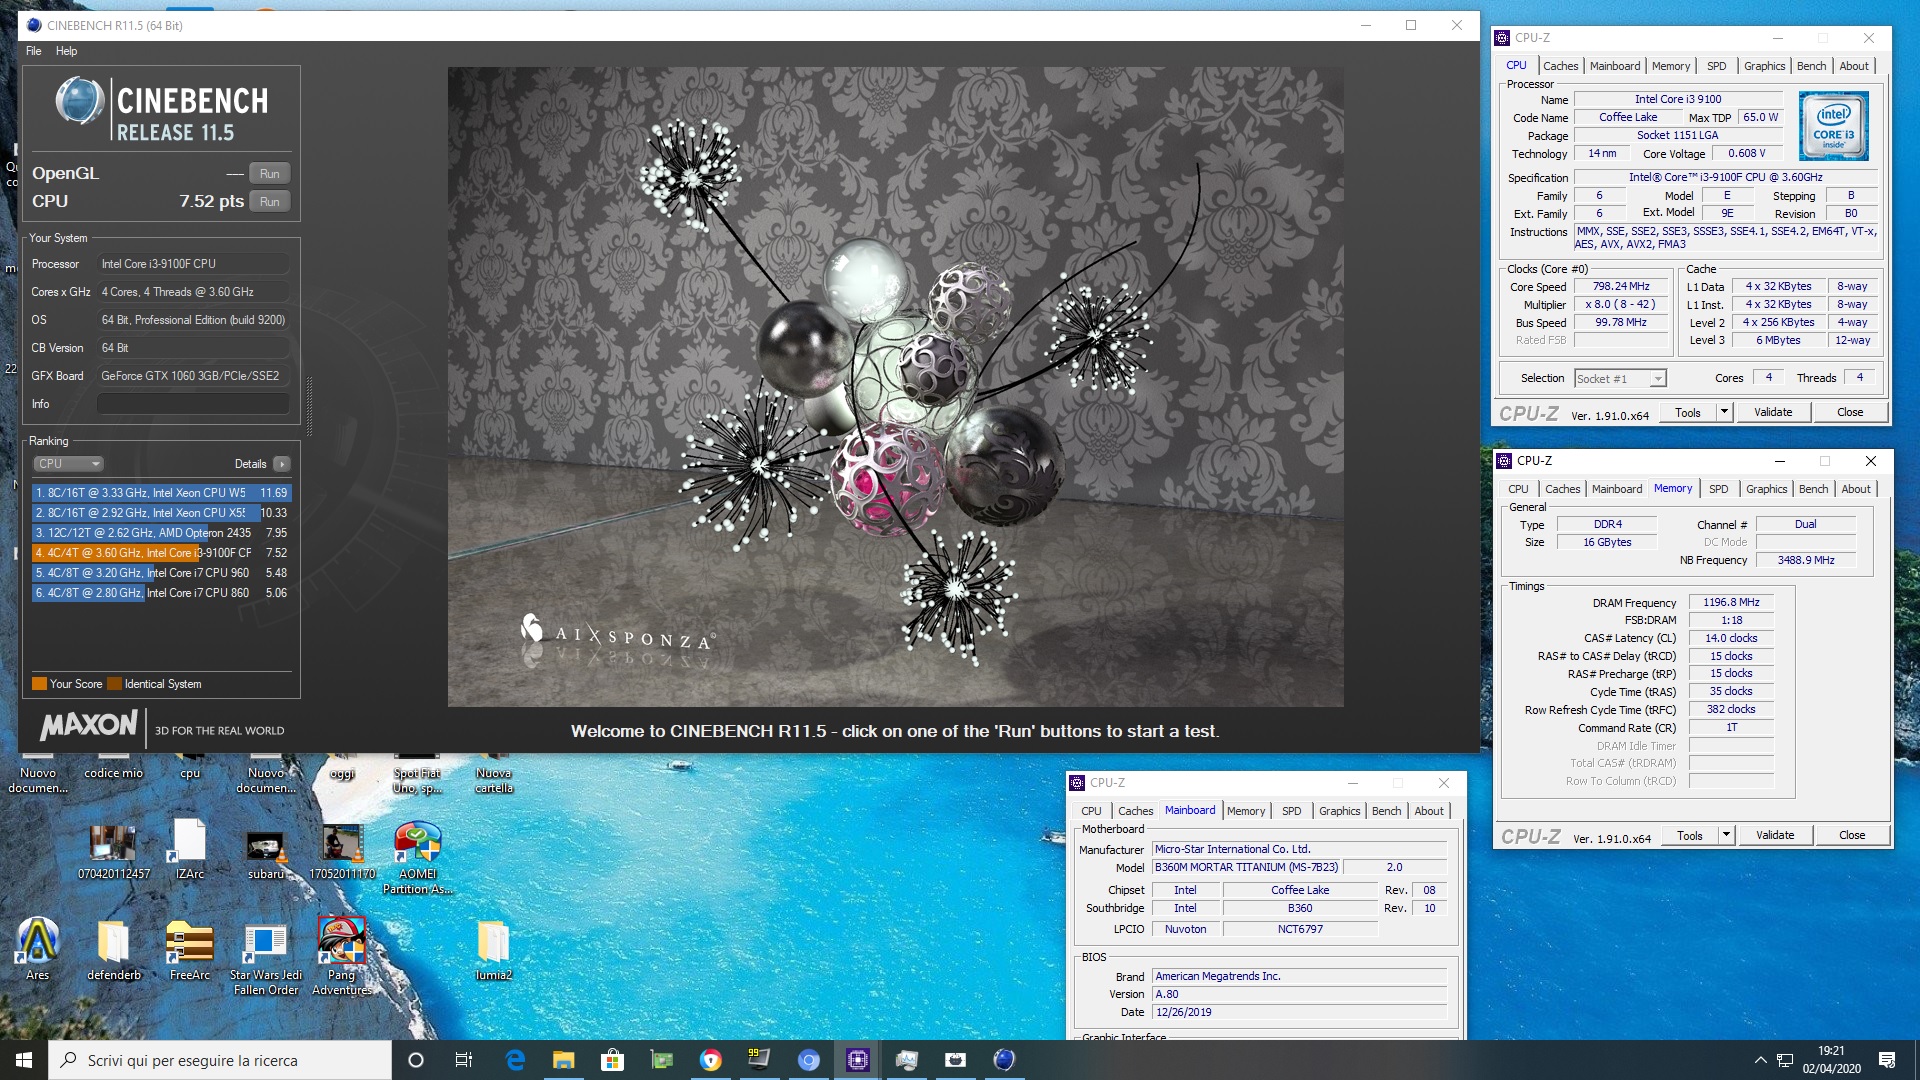
Task: Open Bench tab in top CPU-Z window
Action: tap(1811, 66)
